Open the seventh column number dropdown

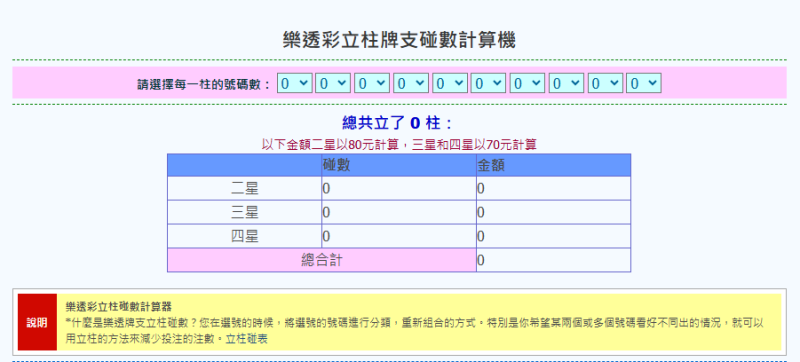(x=527, y=83)
